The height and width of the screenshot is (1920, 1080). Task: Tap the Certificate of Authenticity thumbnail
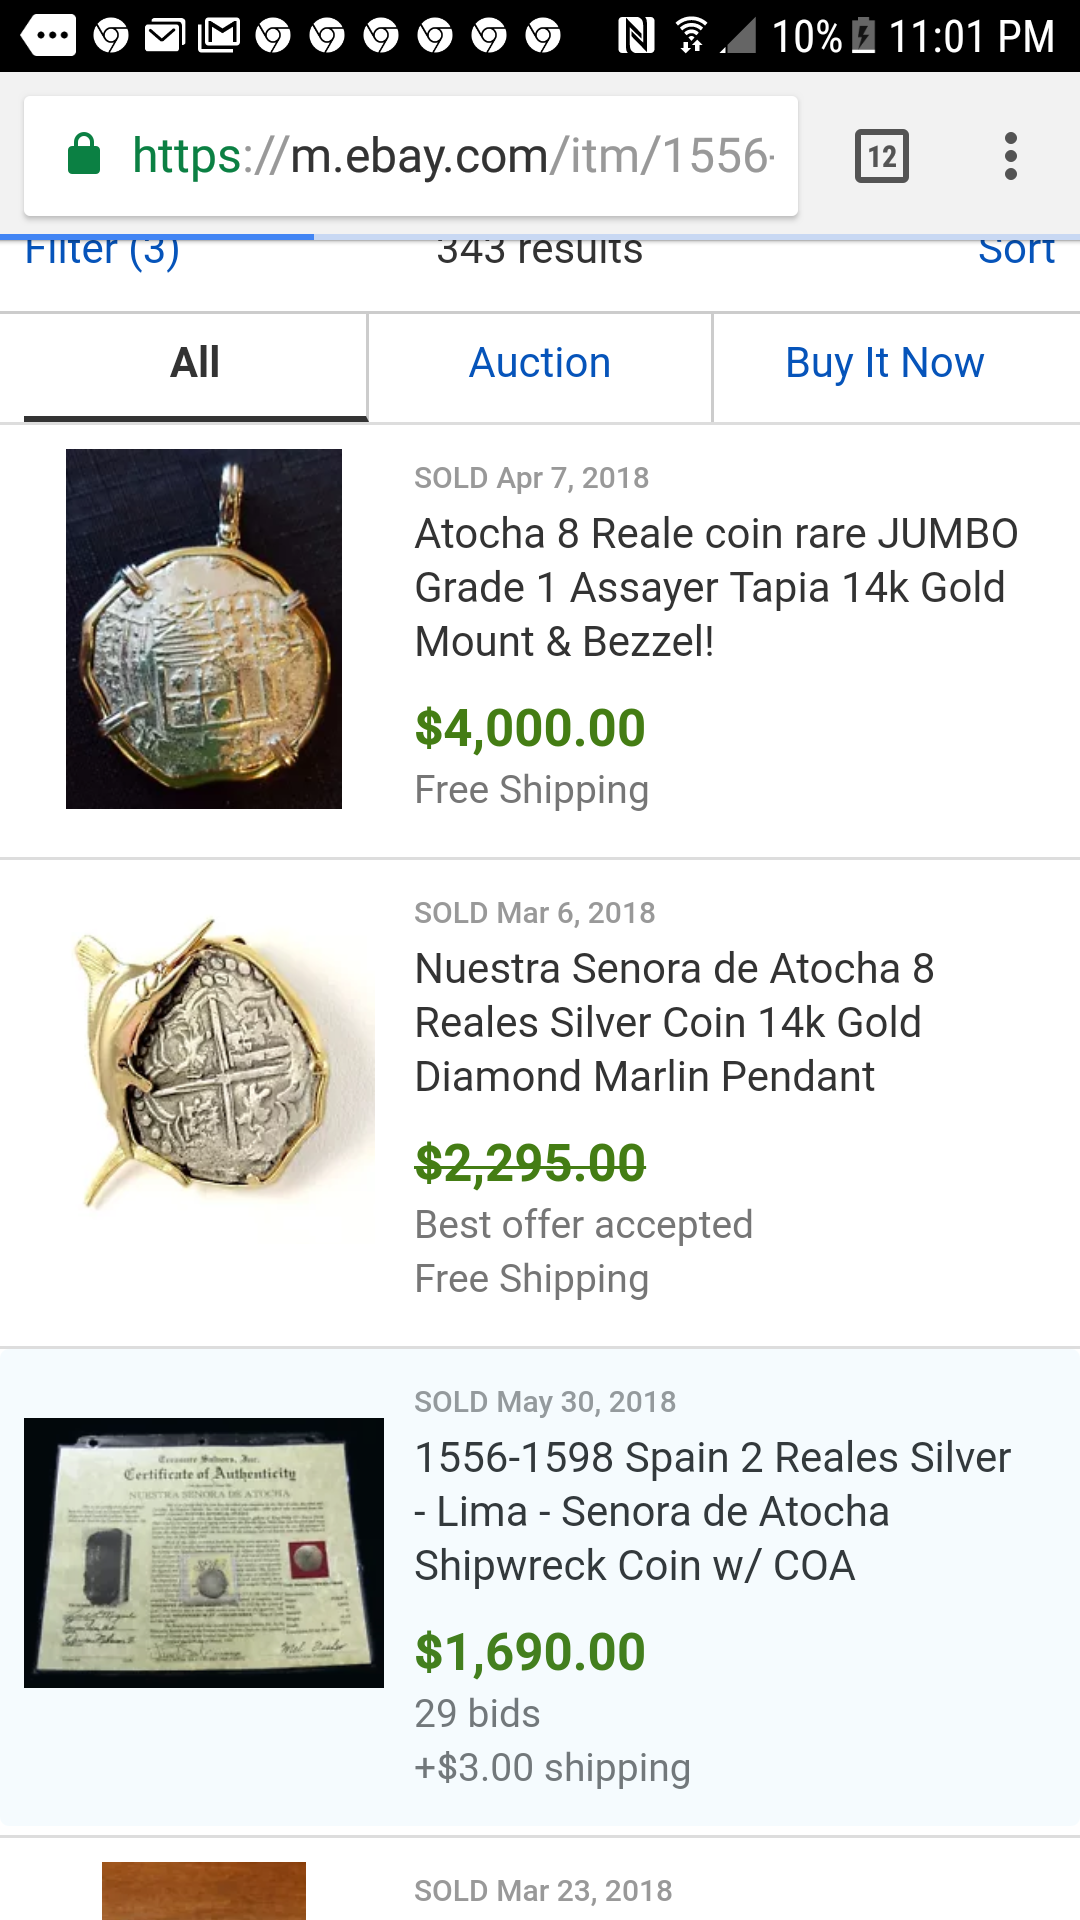click(204, 1552)
